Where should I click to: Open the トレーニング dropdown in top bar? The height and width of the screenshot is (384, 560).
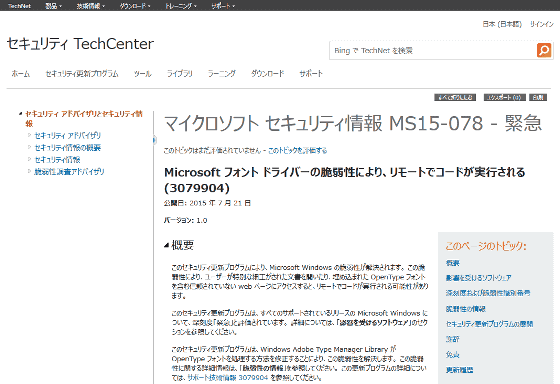tap(181, 6)
